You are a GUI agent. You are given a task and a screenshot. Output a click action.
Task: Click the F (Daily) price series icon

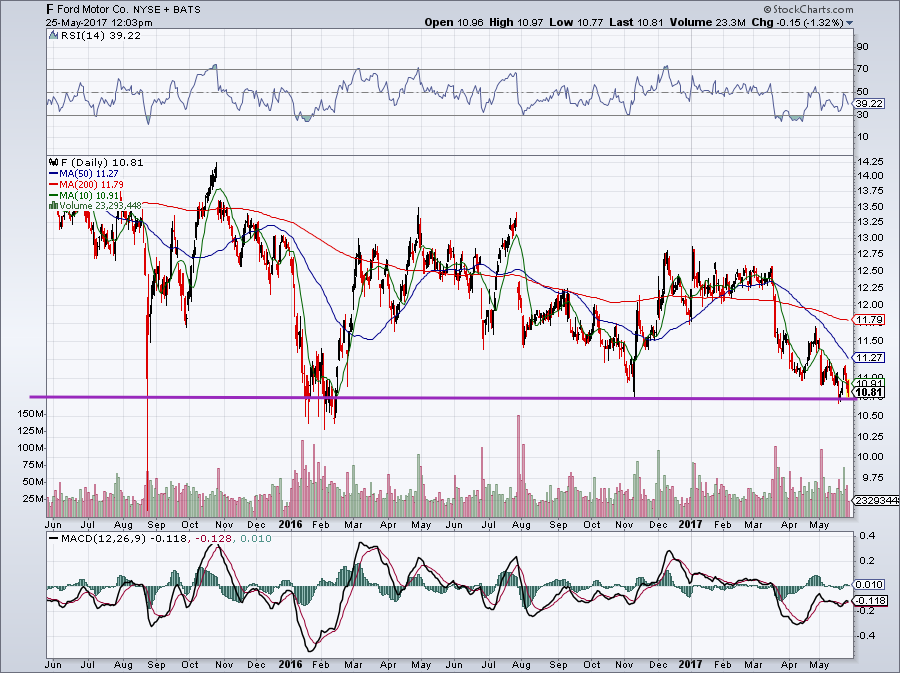tap(54, 162)
